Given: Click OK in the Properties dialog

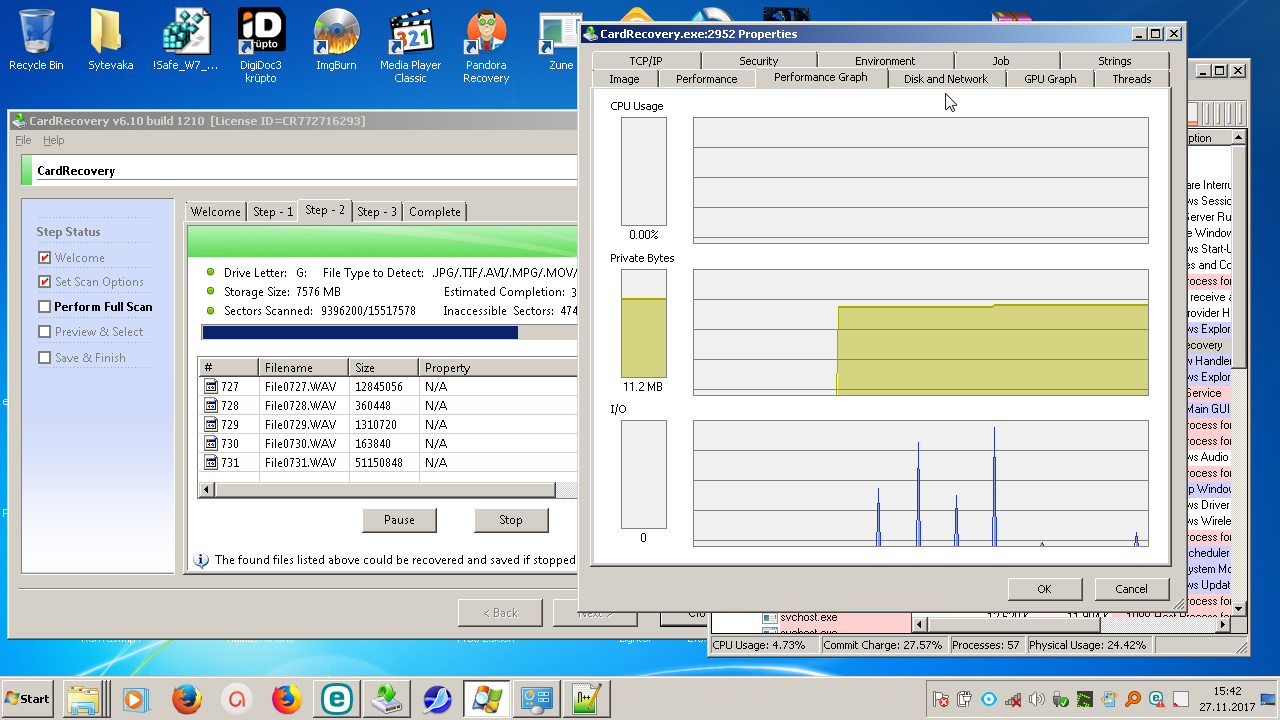Looking at the screenshot, I should [x=1044, y=589].
